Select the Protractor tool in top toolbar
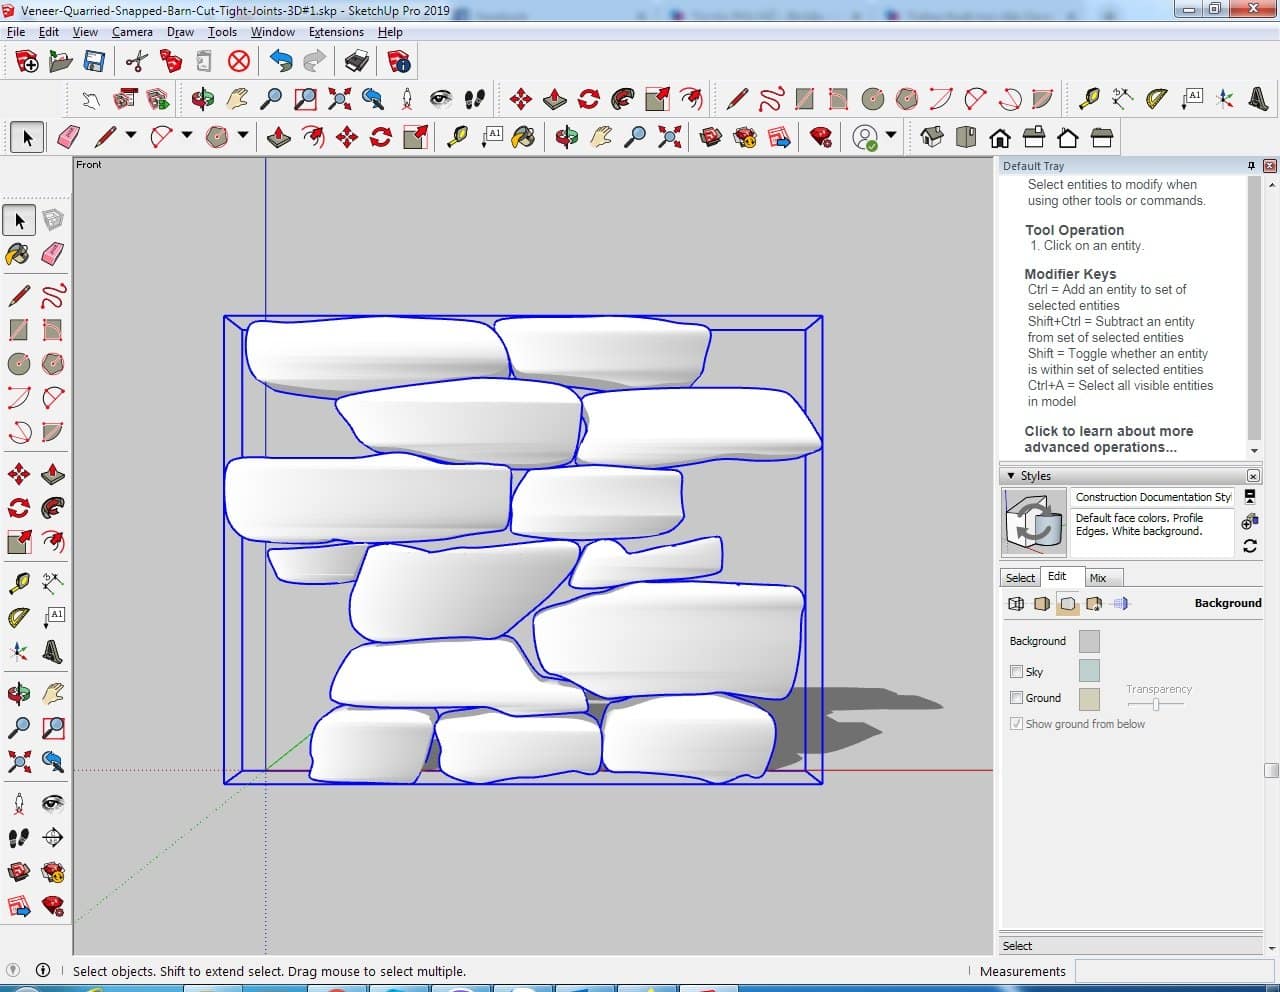 1157,98
